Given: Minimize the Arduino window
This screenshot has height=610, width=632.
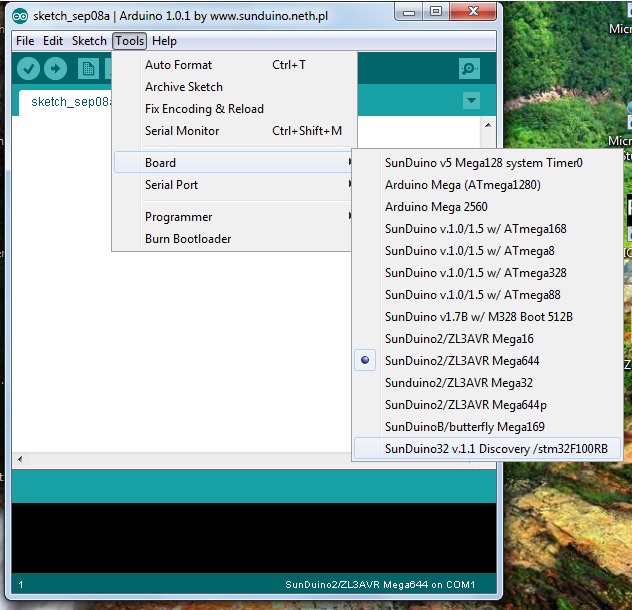Looking at the screenshot, I should 409,12.
